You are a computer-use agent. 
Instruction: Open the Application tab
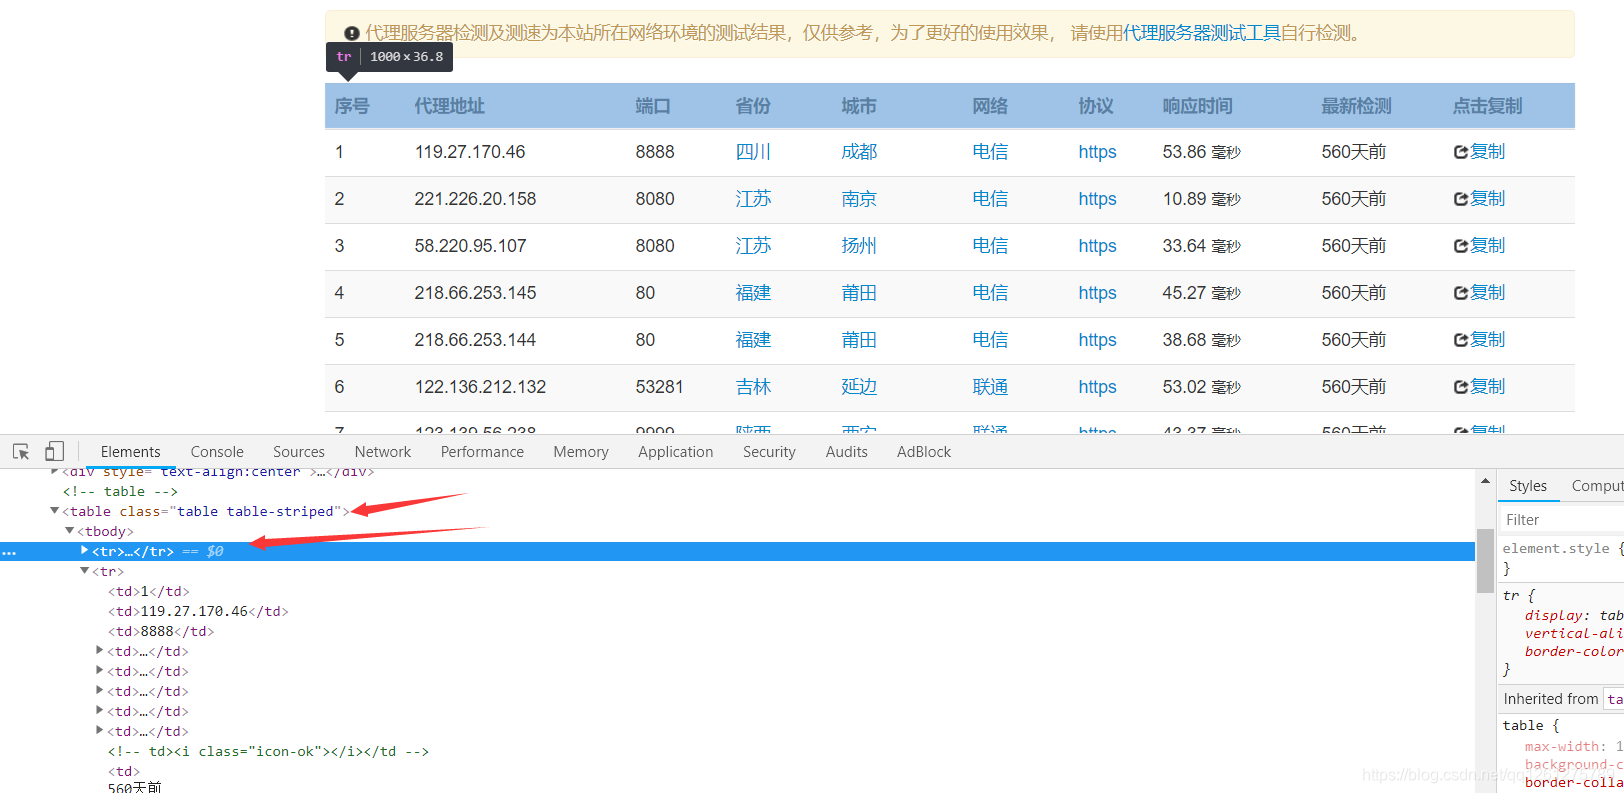(x=676, y=452)
